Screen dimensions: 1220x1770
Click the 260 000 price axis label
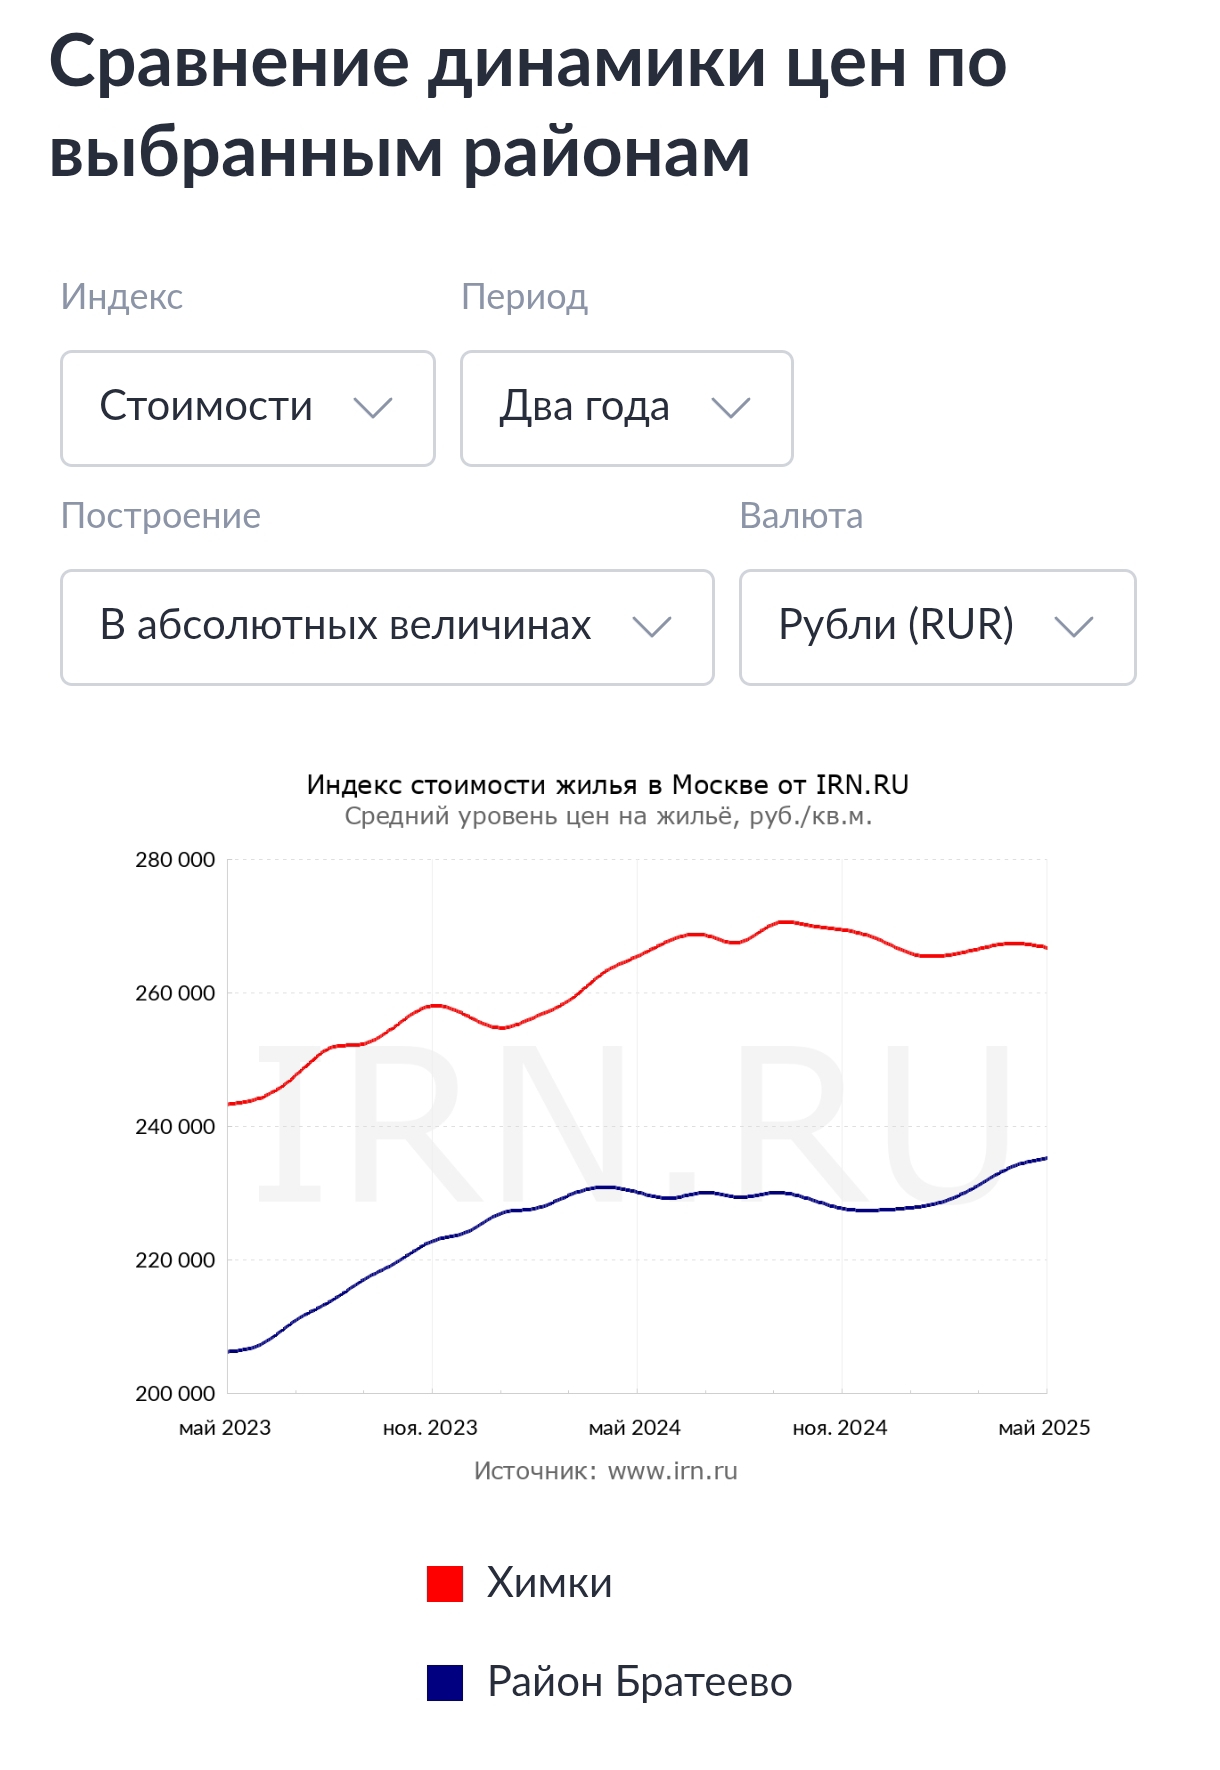click(x=175, y=994)
